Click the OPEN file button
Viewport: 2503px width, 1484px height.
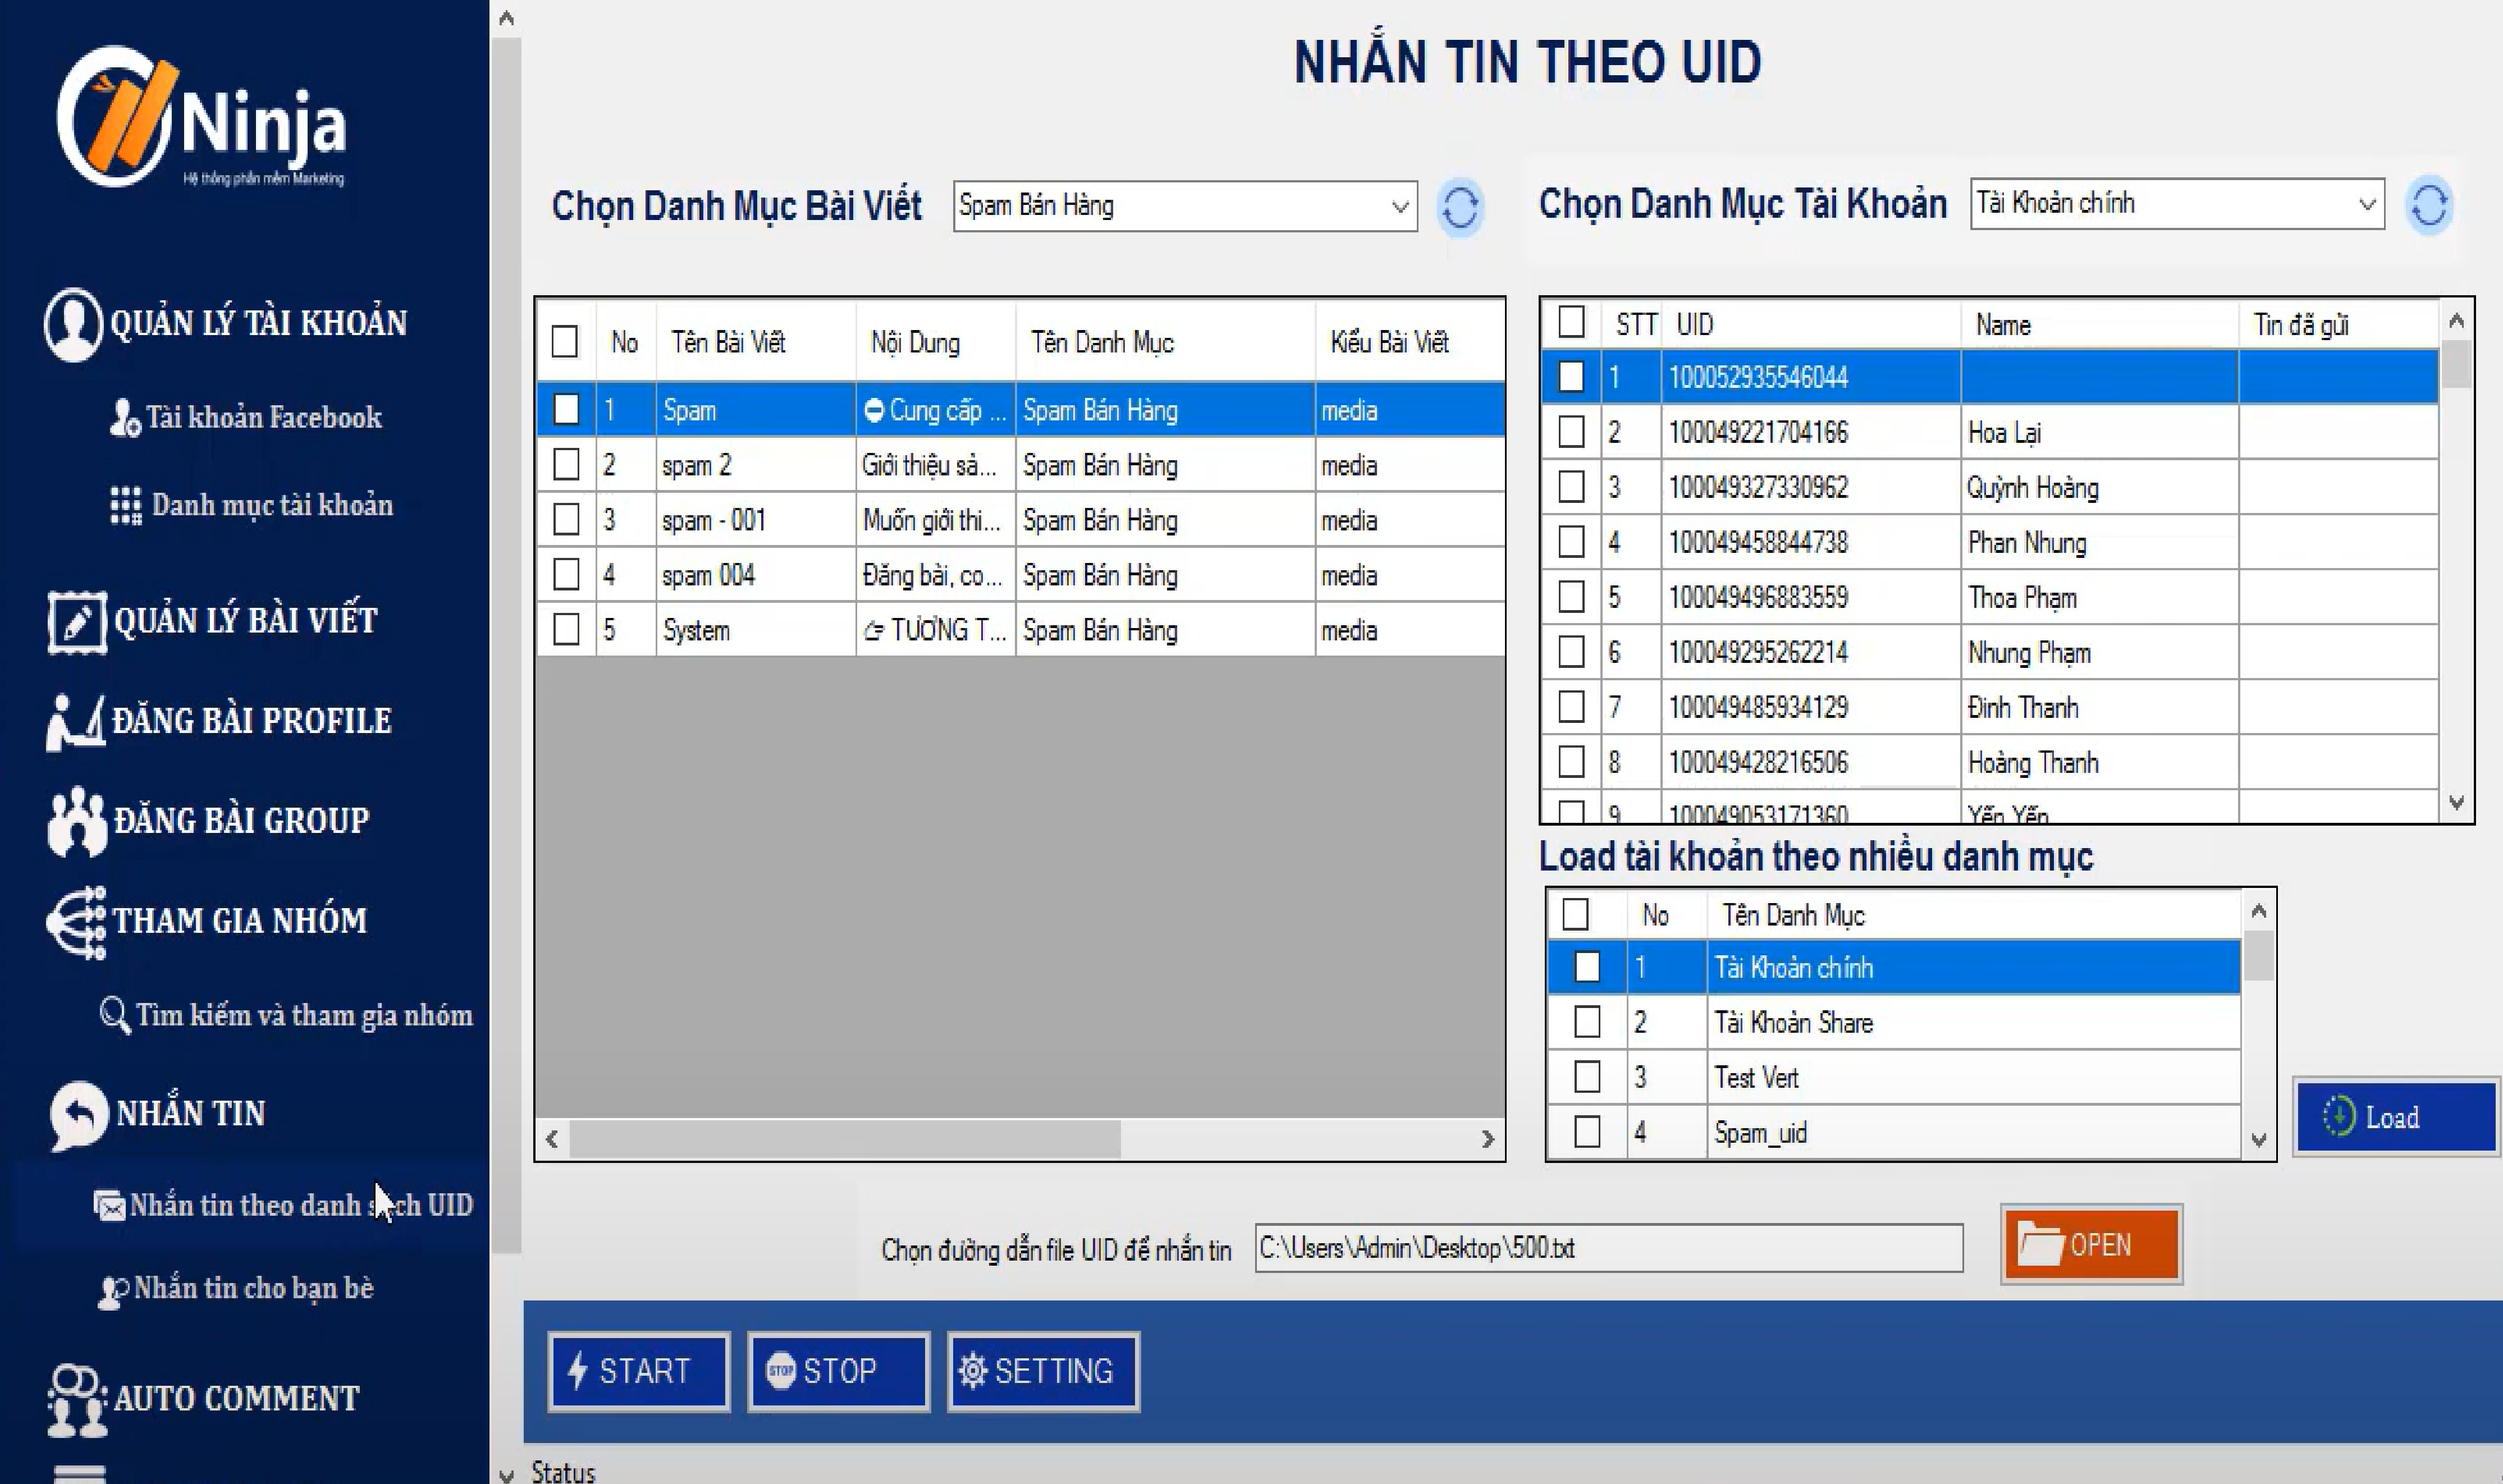(2091, 1245)
